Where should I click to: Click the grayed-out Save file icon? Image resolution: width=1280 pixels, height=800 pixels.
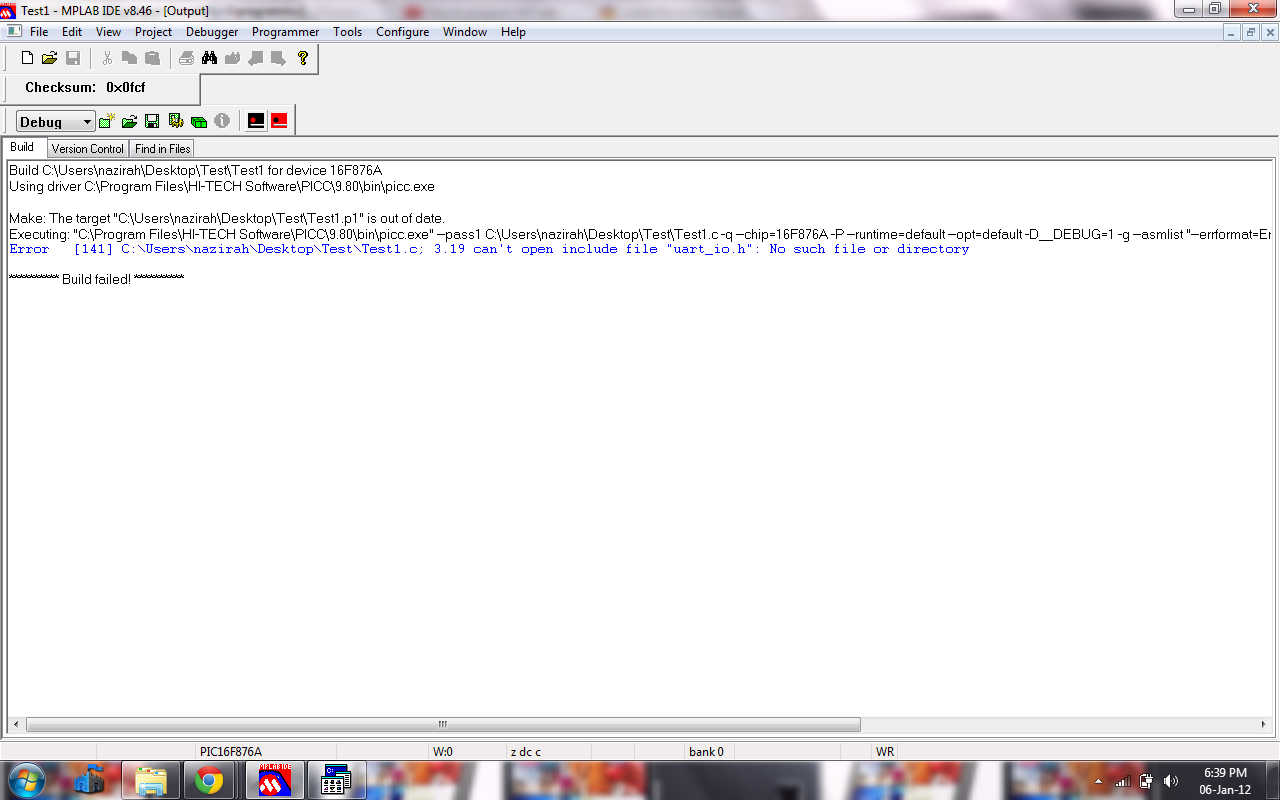click(73, 58)
